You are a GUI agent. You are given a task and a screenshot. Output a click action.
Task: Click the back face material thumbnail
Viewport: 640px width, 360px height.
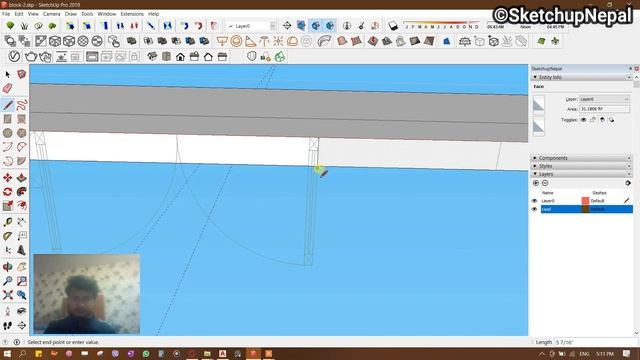(539, 126)
